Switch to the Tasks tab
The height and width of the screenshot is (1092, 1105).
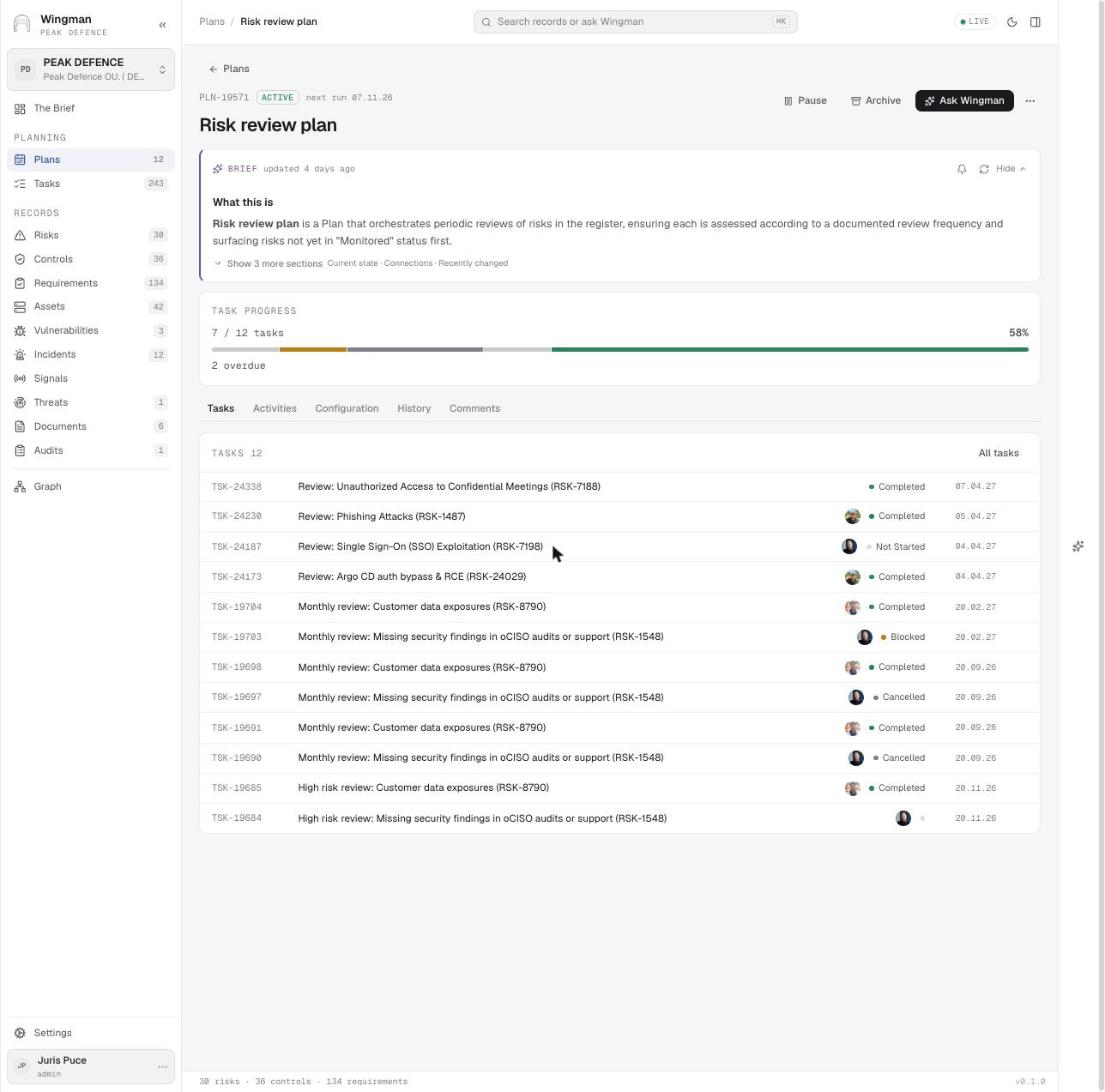(221, 409)
